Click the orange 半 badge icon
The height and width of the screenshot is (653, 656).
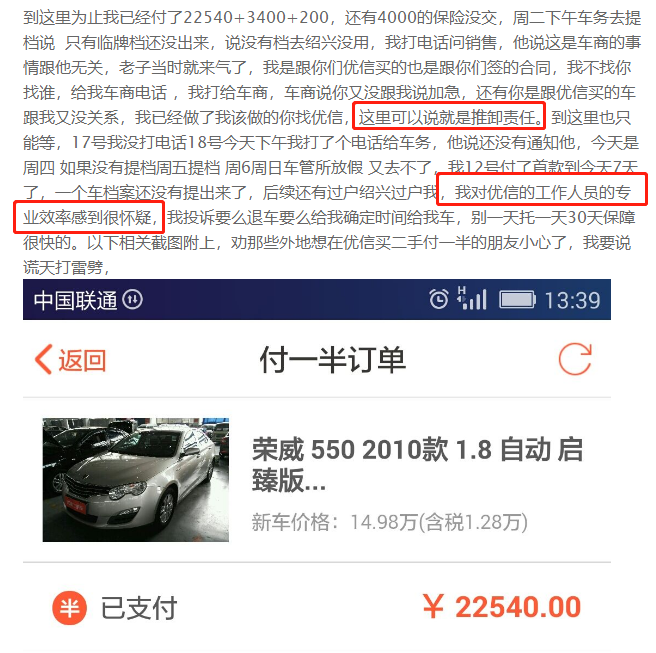69,608
